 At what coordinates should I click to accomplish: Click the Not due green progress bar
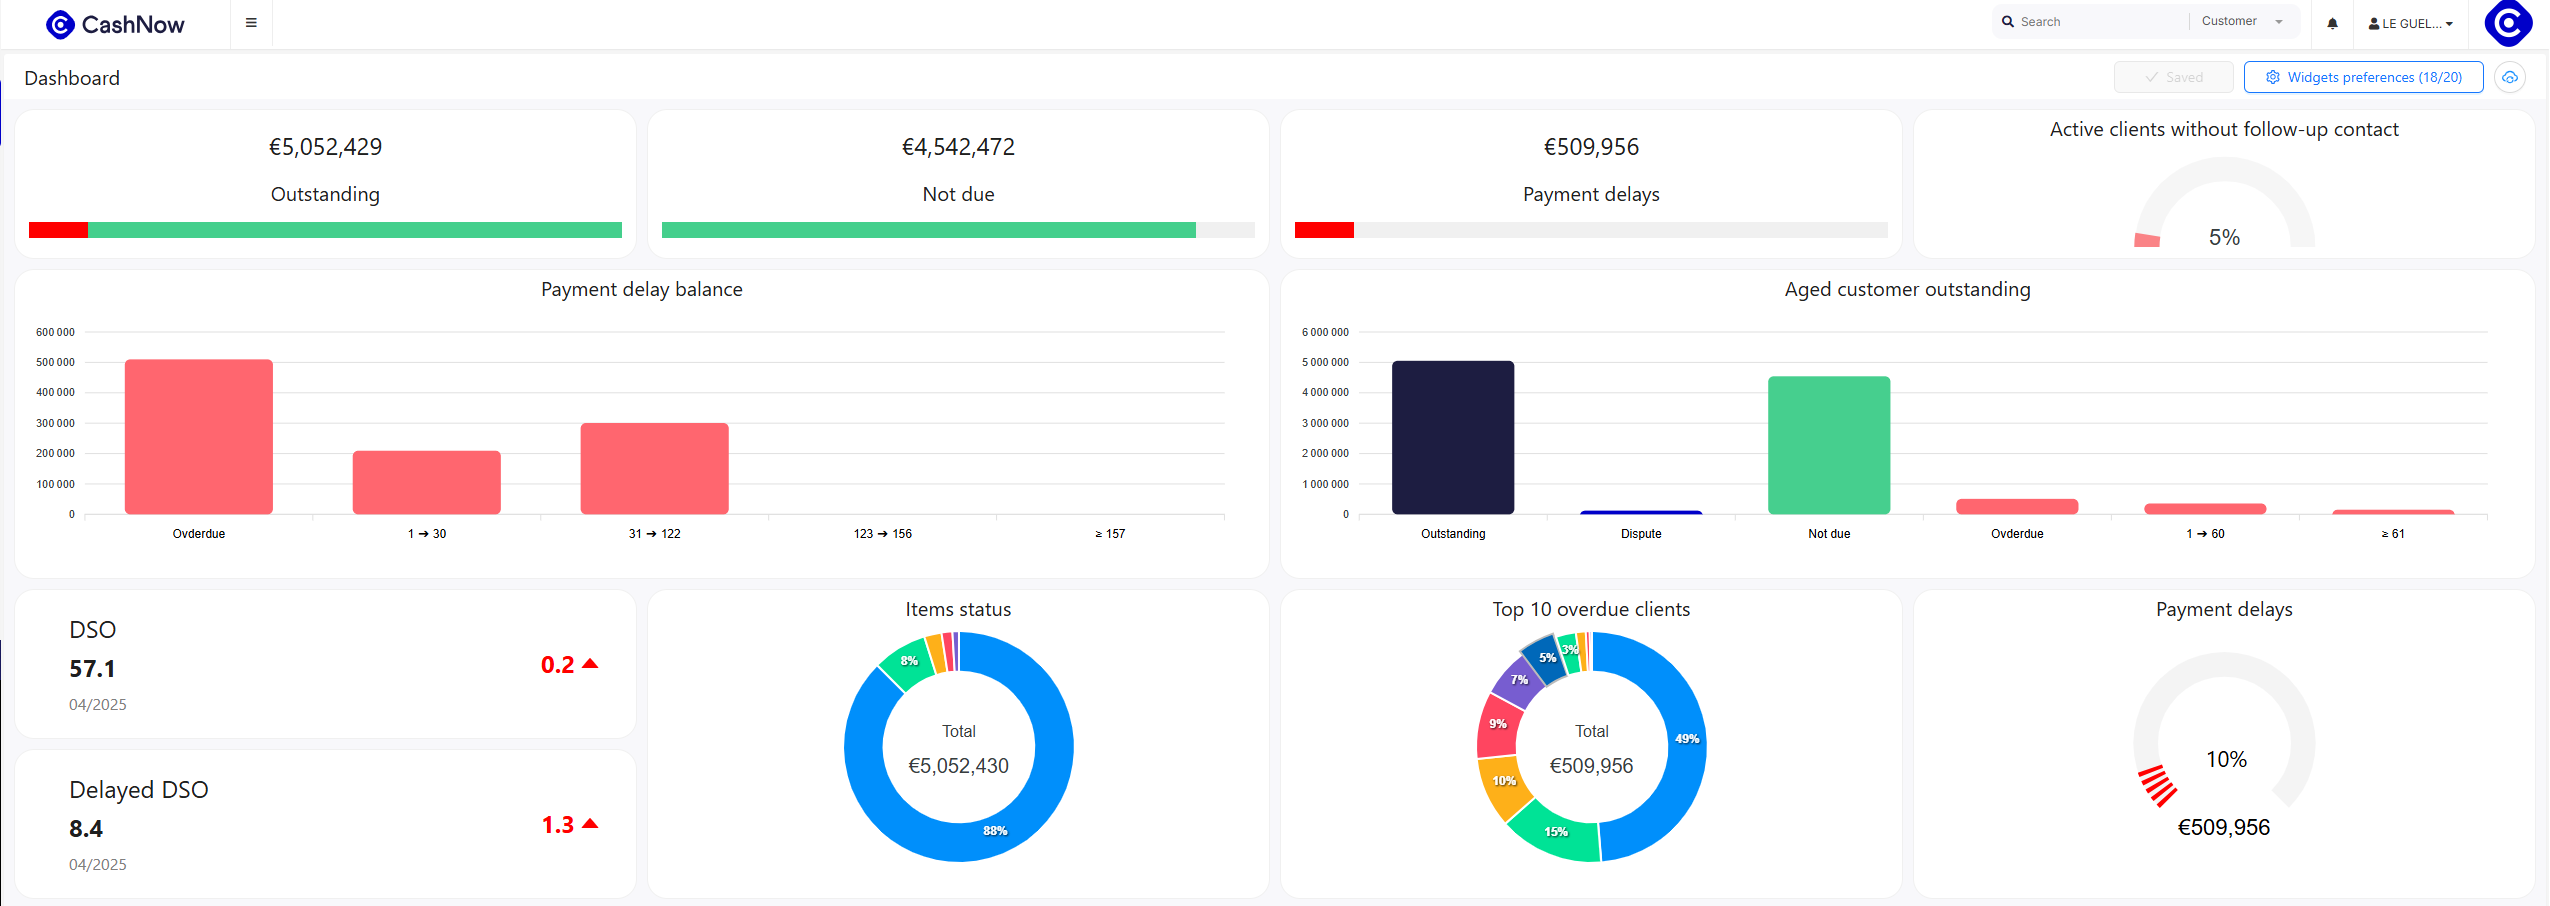(x=928, y=230)
